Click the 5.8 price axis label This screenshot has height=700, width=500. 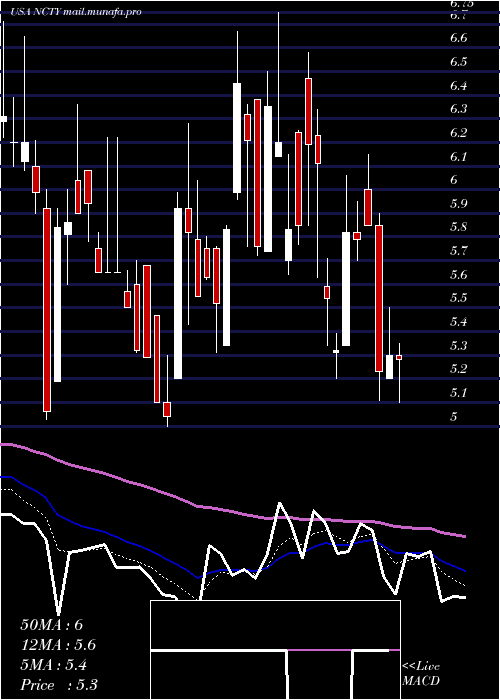tap(458, 227)
